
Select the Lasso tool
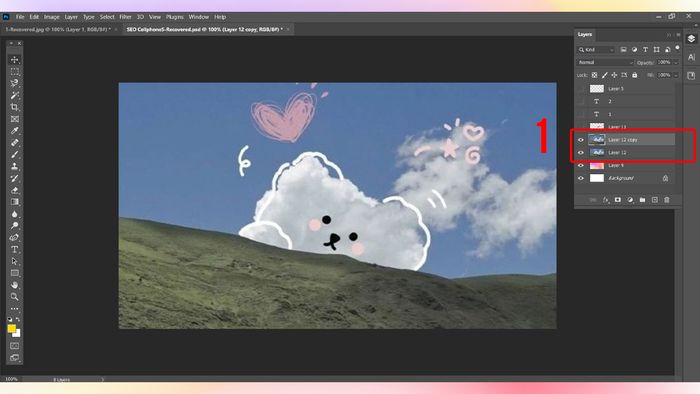15,83
